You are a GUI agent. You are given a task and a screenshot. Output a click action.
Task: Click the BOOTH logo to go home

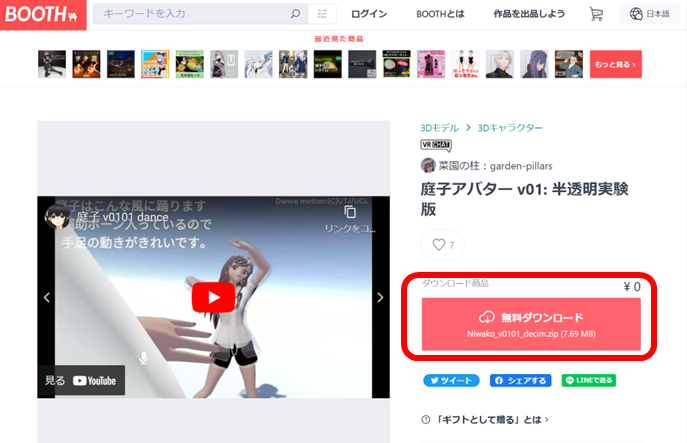tap(40, 15)
